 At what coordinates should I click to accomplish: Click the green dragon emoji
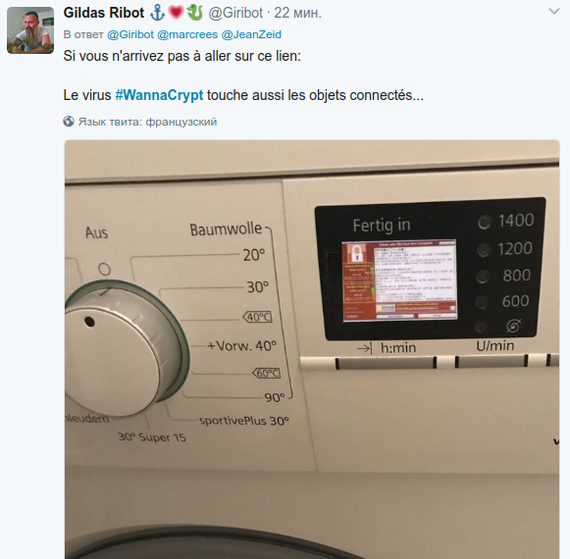(x=194, y=13)
